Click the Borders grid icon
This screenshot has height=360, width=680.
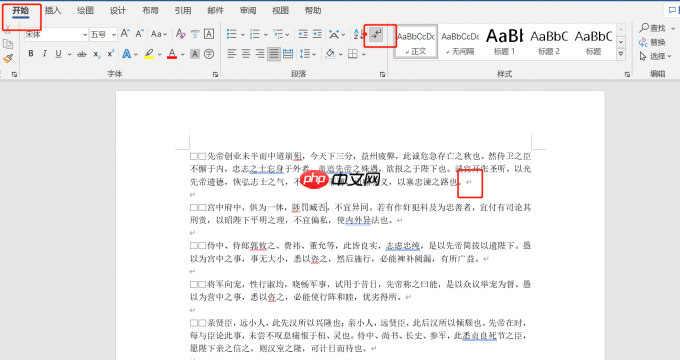pyautogui.click(x=353, y=54)
